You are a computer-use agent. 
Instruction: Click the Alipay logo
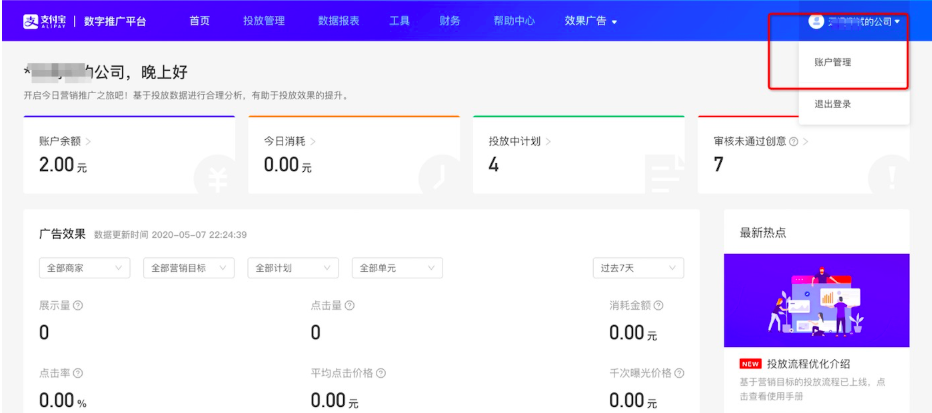point(45,21)
